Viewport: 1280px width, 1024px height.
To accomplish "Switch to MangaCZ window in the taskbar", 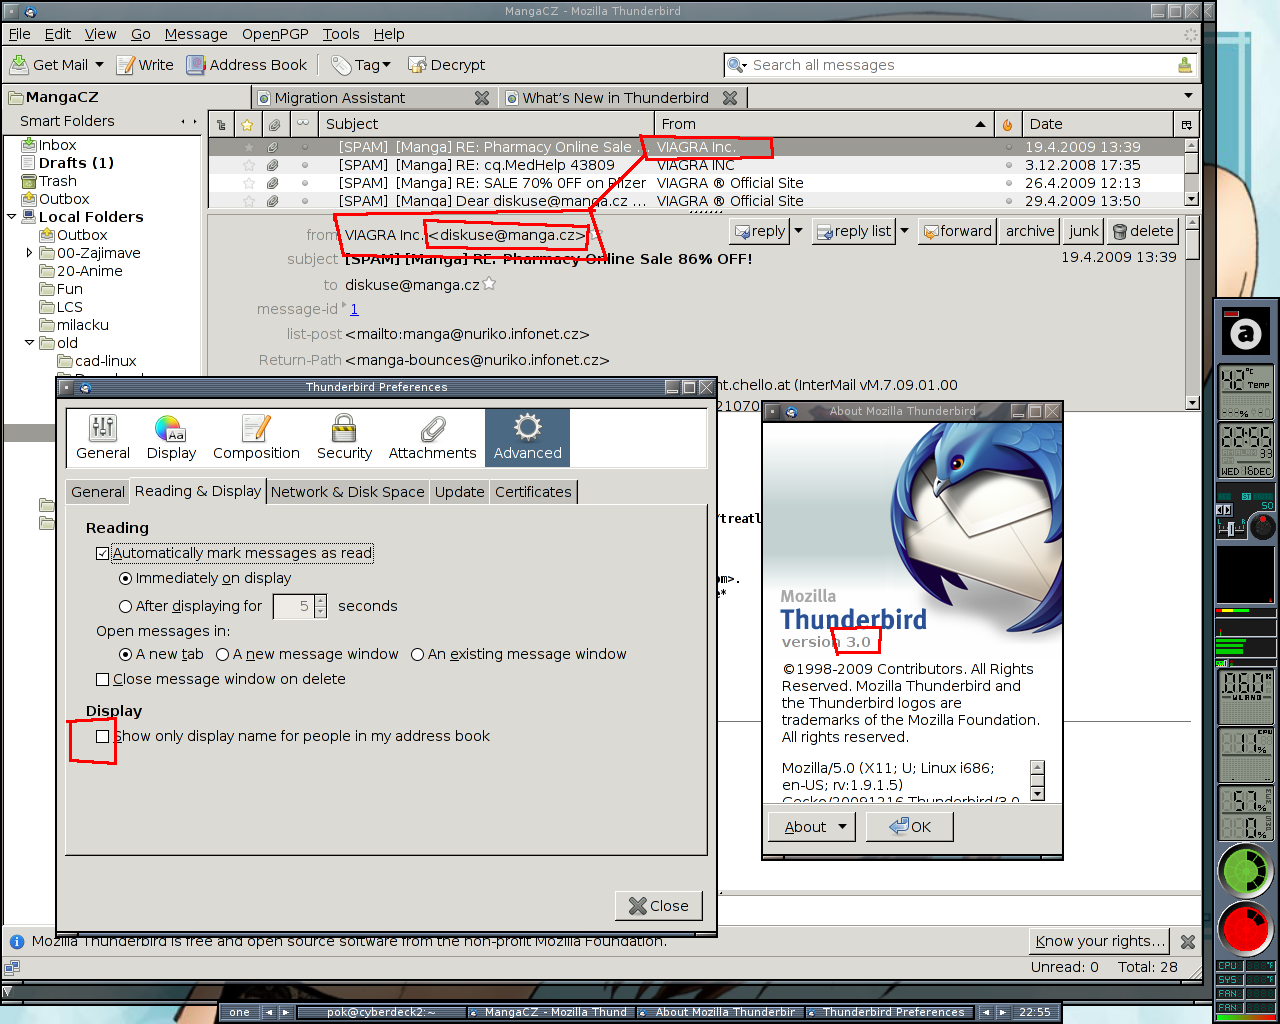I will (548, 1012).
